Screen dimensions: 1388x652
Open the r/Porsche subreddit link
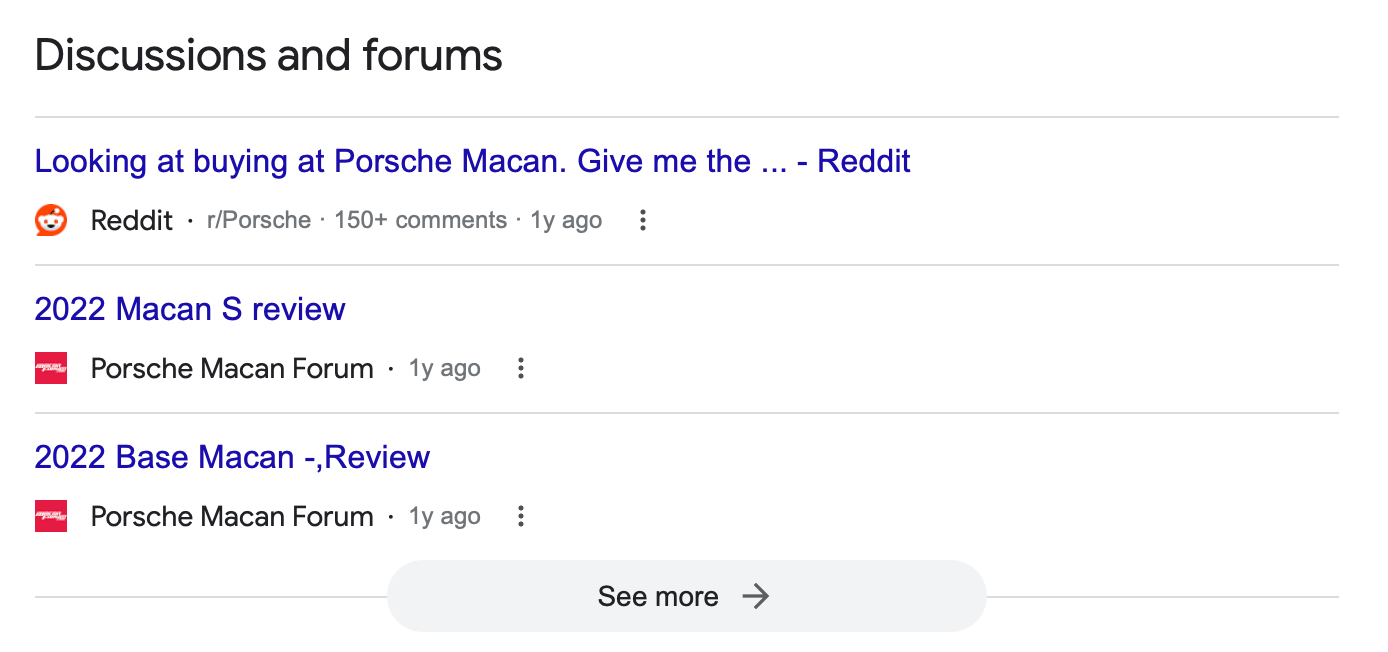259,220
